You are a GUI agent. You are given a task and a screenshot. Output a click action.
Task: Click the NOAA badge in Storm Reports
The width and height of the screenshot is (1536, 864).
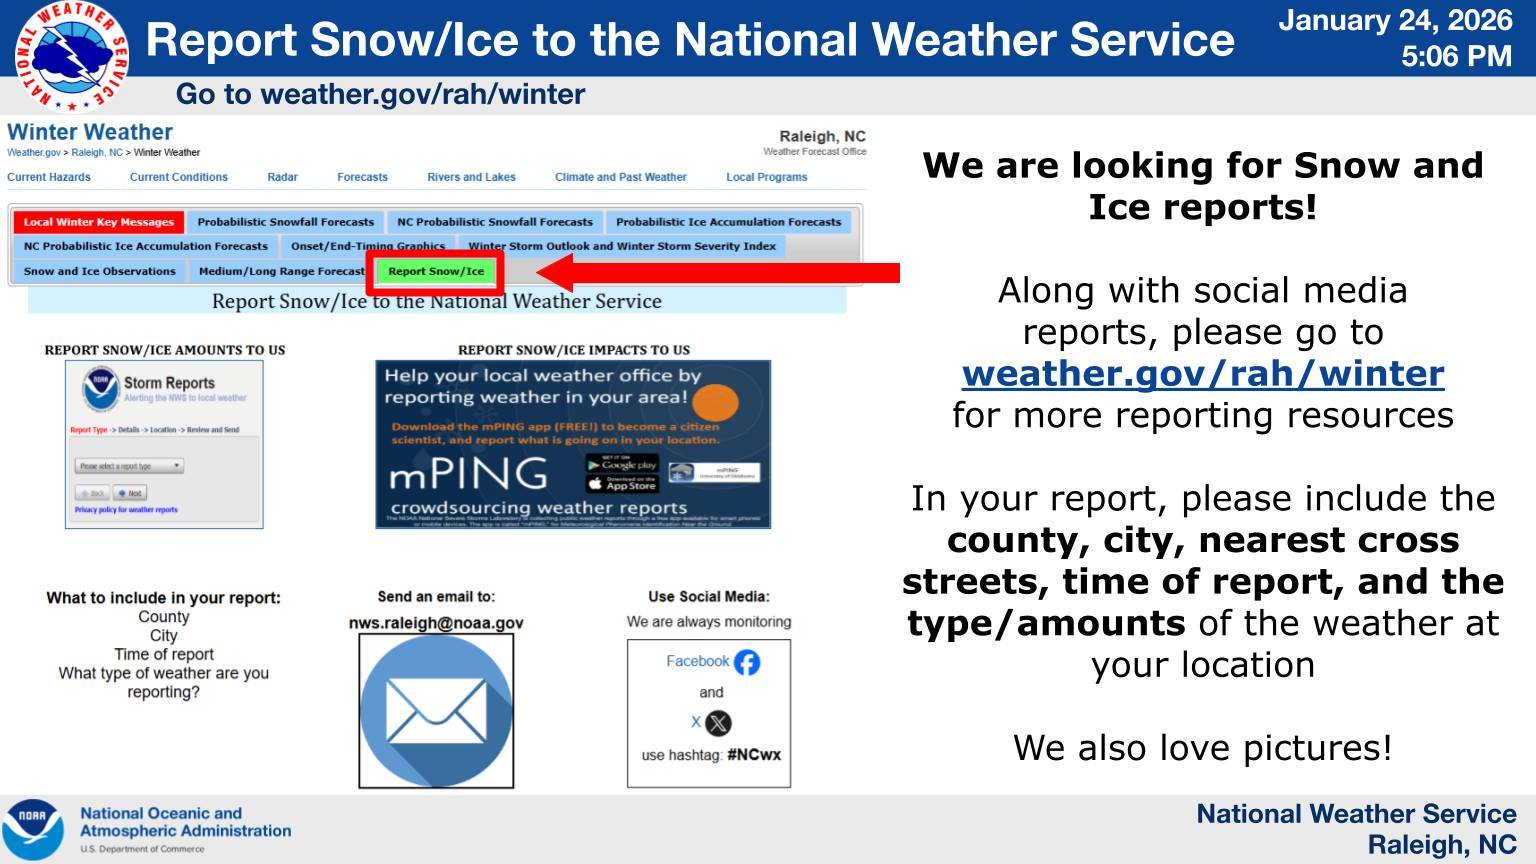point(100,390)
